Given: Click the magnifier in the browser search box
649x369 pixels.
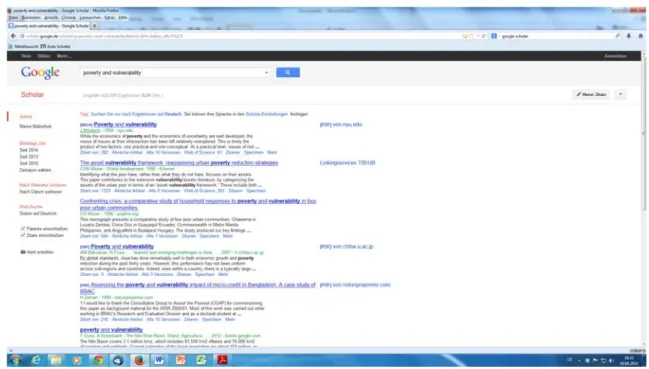Looking at the screenshot, I should 618,36.
